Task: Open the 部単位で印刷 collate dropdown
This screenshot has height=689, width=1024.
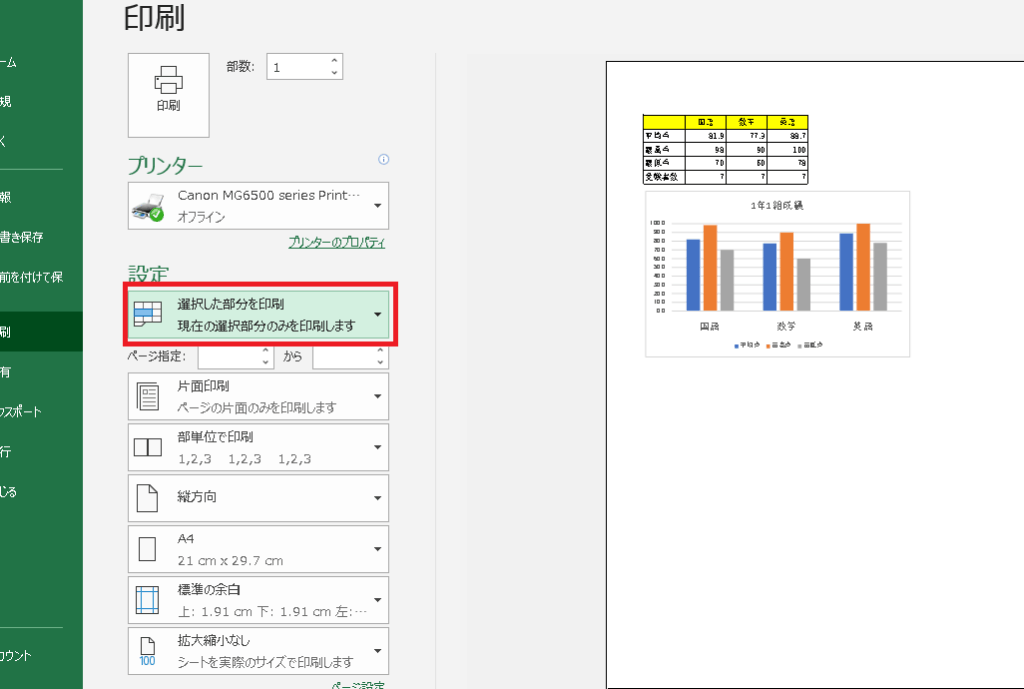Action: pos(258,447)
